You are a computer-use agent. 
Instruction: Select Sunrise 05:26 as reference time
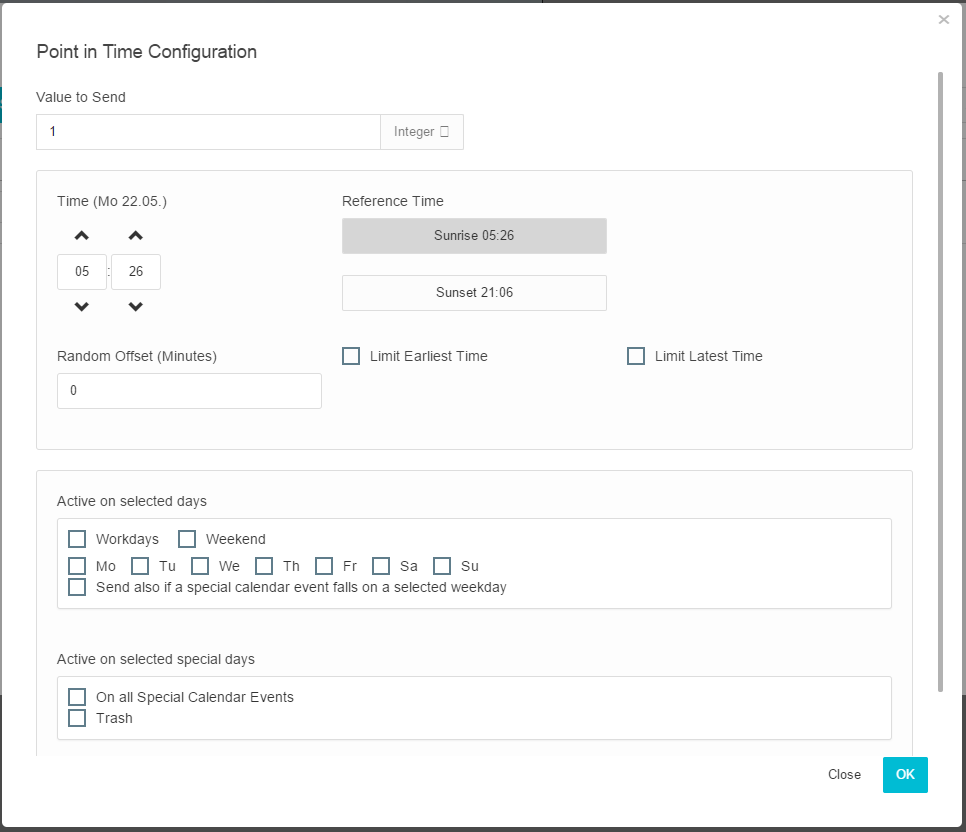474,236
